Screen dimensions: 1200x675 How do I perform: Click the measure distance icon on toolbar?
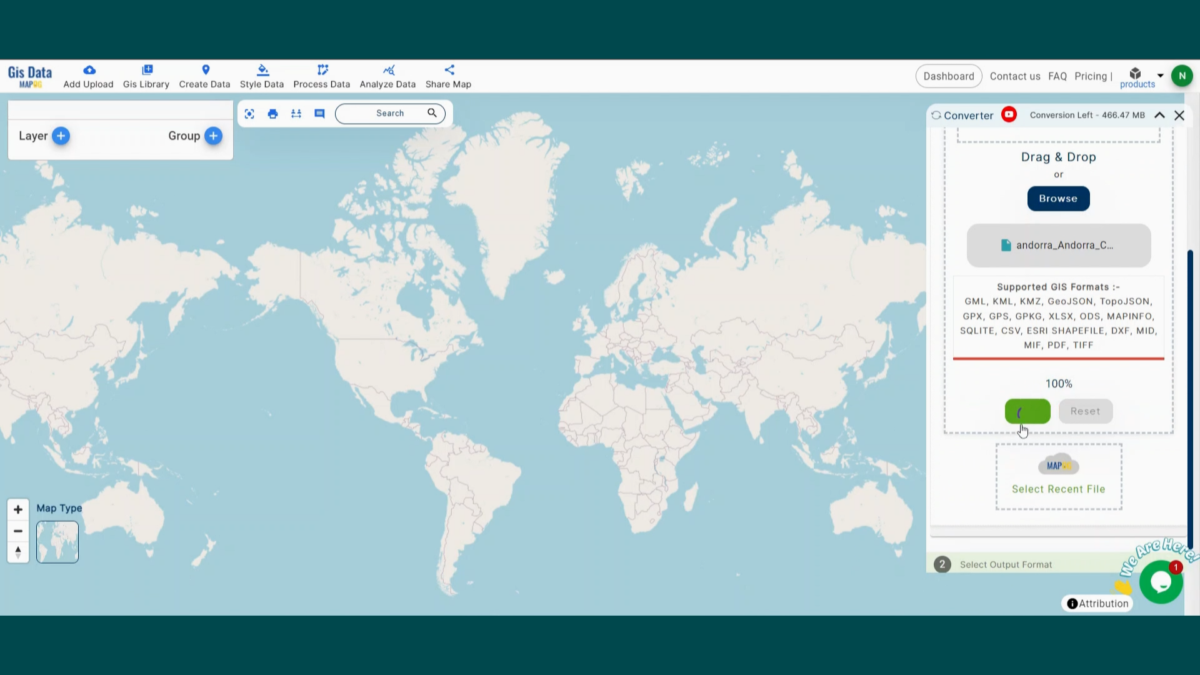pos(296,113)
